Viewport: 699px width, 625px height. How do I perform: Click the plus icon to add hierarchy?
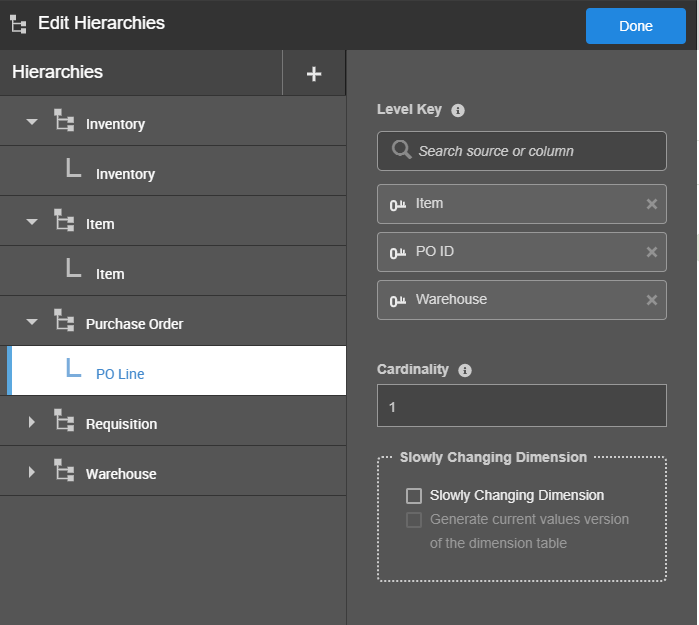[x=314, y=73]
